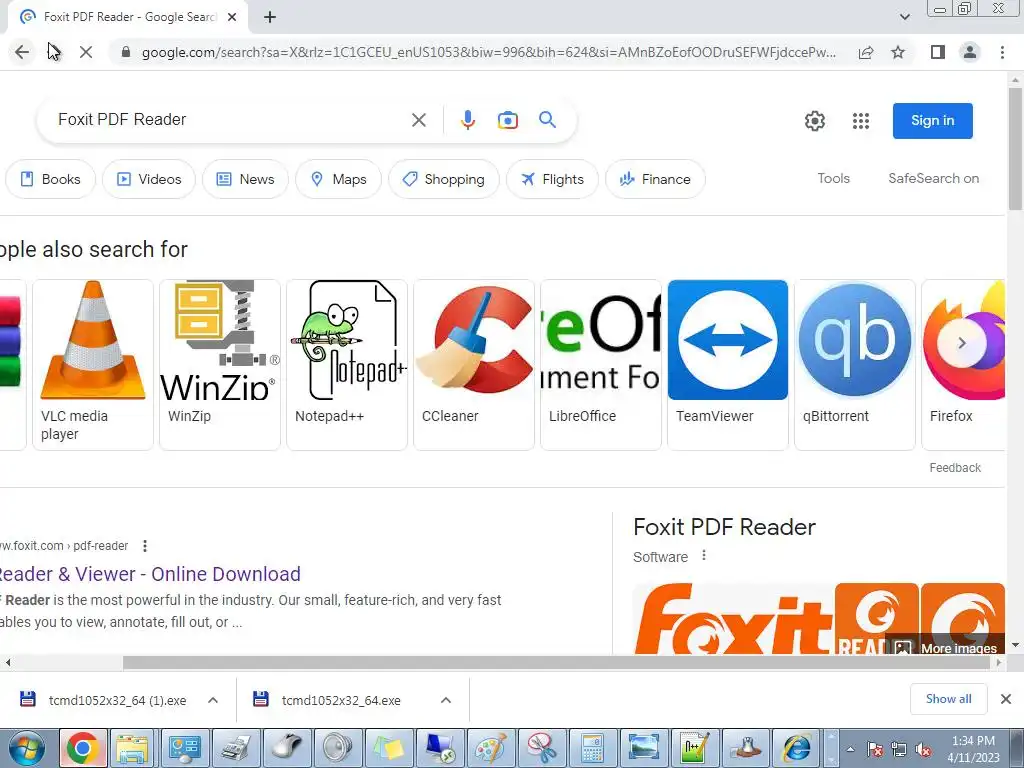1024x768 pixels.
Task: Filter results by Books
Action: pyautogui.click(x=50, y=179)
